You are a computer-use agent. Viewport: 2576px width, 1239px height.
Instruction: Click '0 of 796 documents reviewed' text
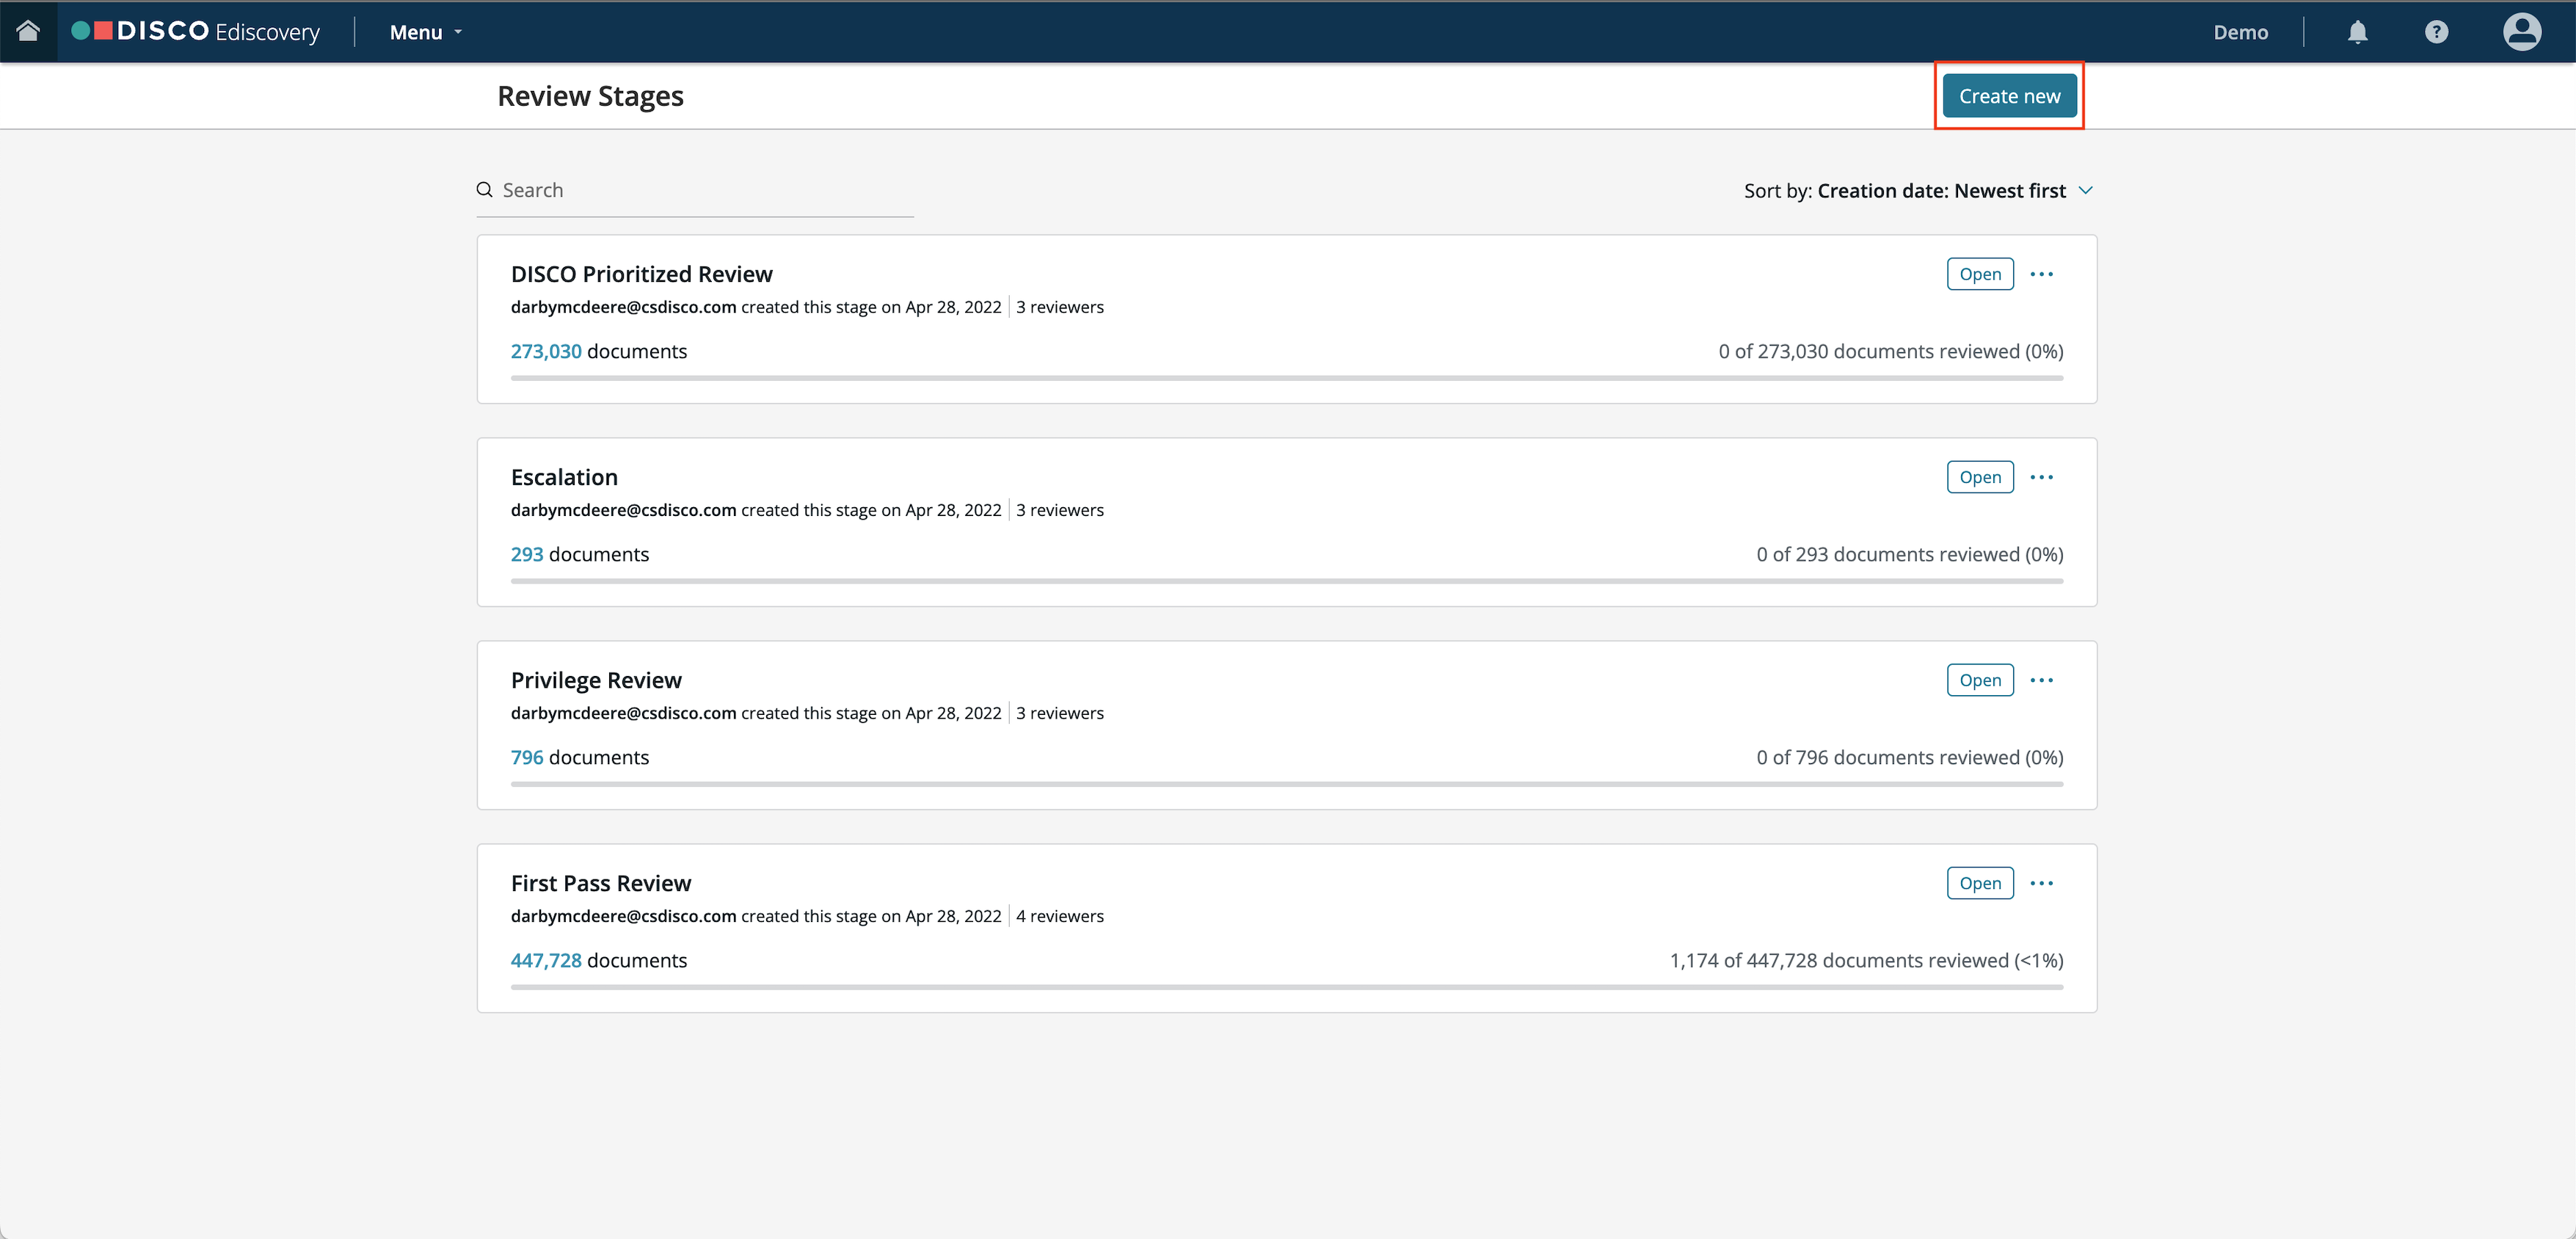tap(1909, 757)
